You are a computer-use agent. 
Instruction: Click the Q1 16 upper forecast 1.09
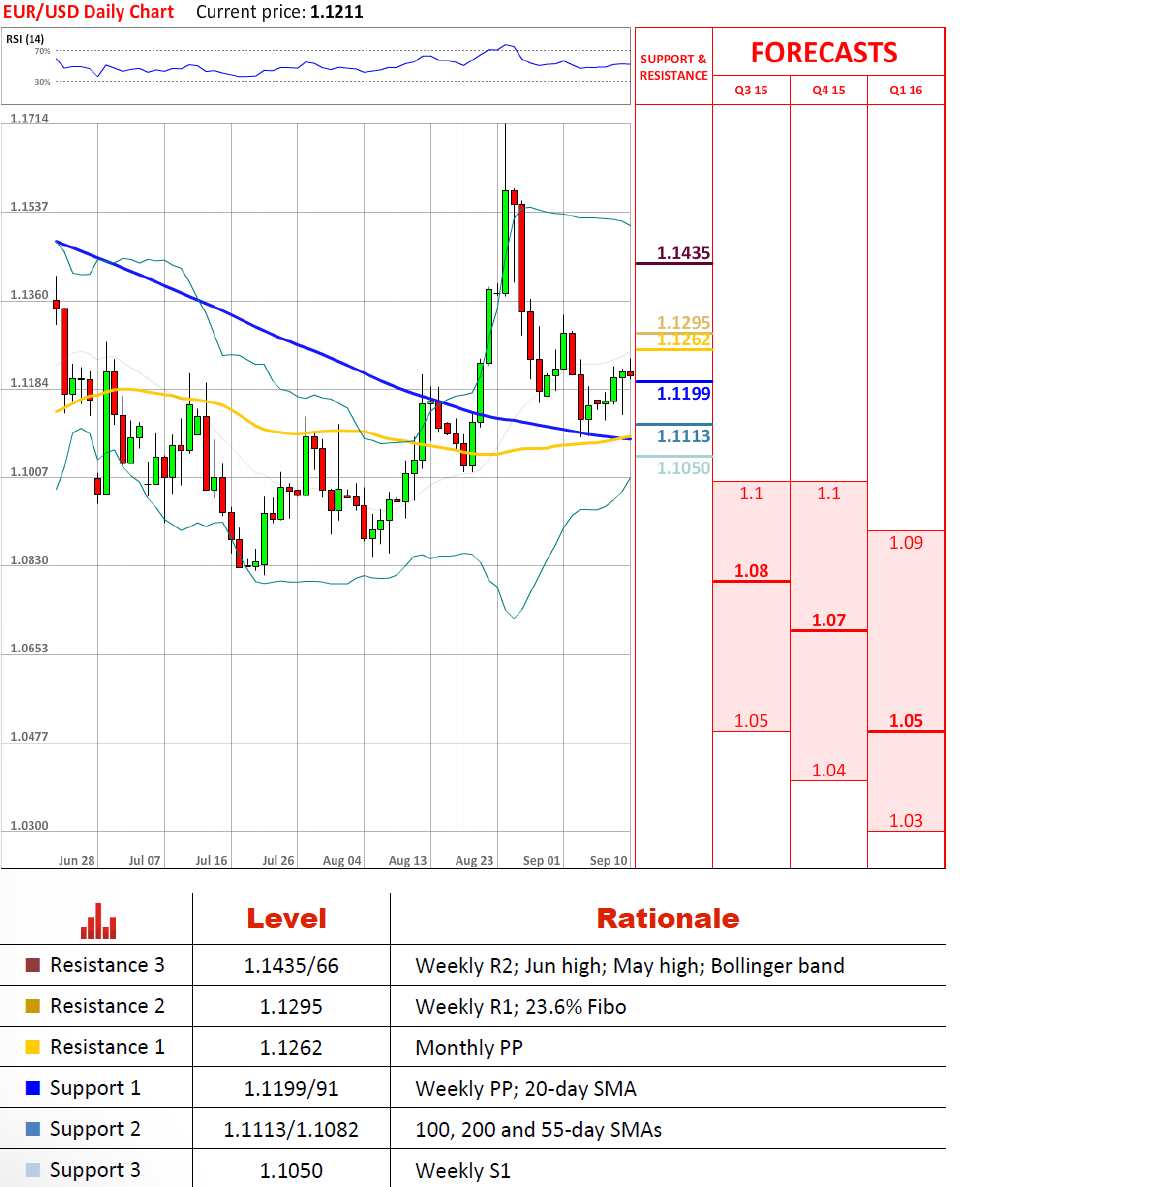(x=906, y=543)
